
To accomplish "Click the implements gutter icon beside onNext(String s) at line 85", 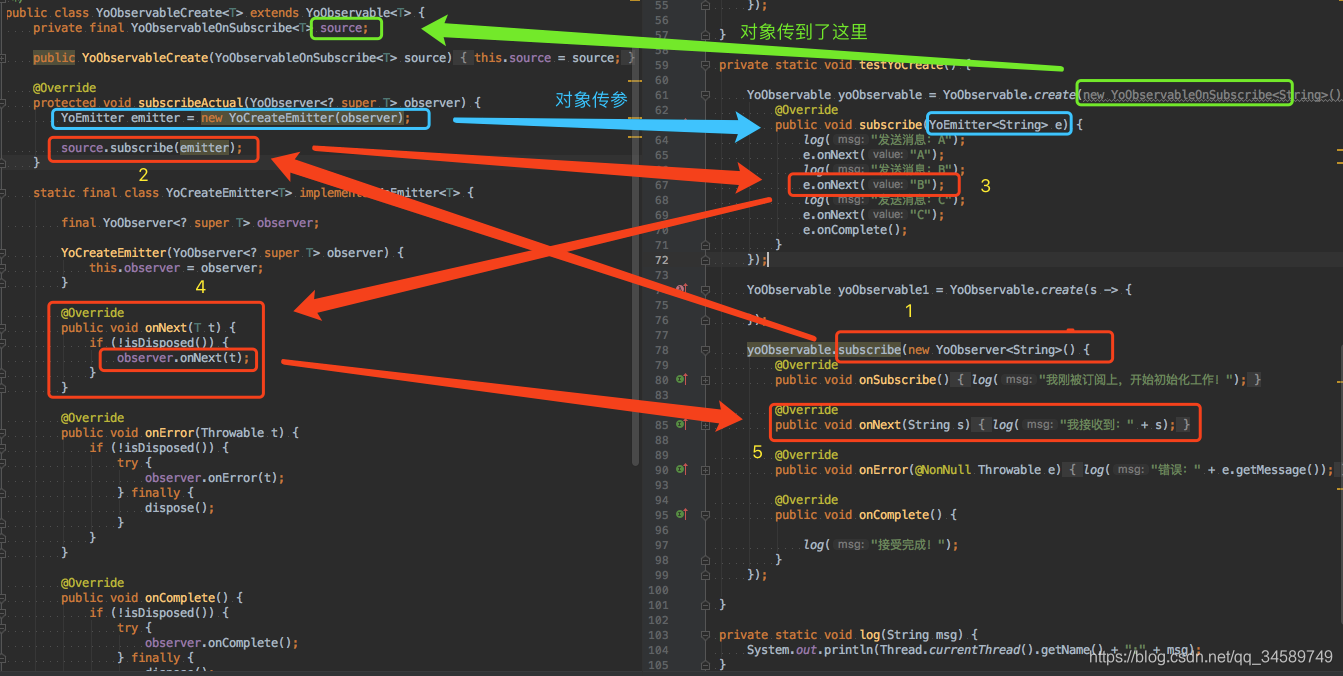I will [x=682, y=424].
